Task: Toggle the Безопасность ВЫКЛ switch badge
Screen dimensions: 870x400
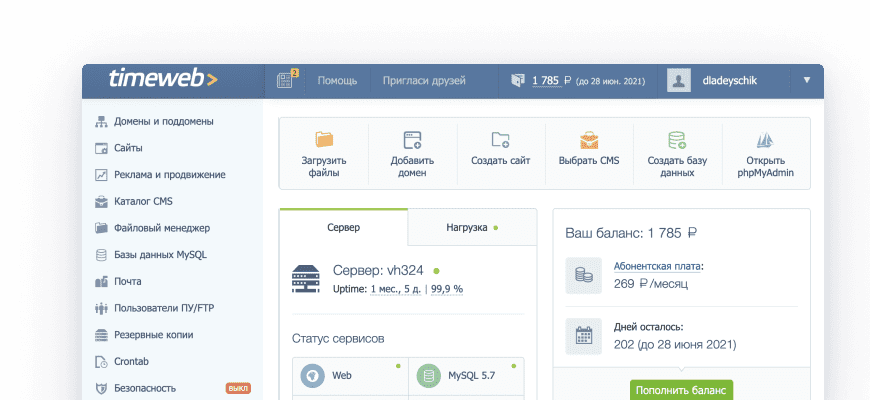Action: 238,388
